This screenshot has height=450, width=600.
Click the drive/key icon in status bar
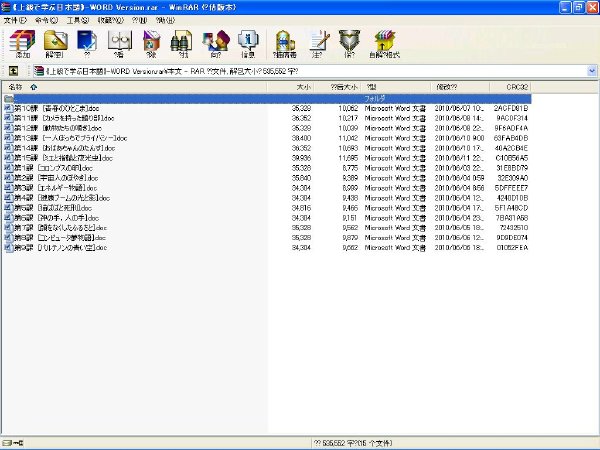[x=13, y=443]
